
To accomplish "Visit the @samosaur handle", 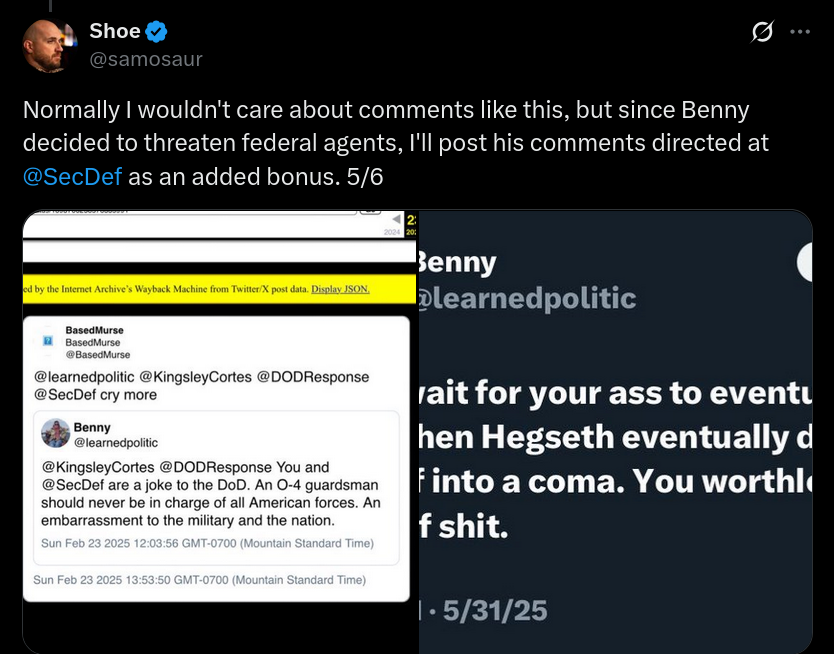I will click(x=146, y=59).
